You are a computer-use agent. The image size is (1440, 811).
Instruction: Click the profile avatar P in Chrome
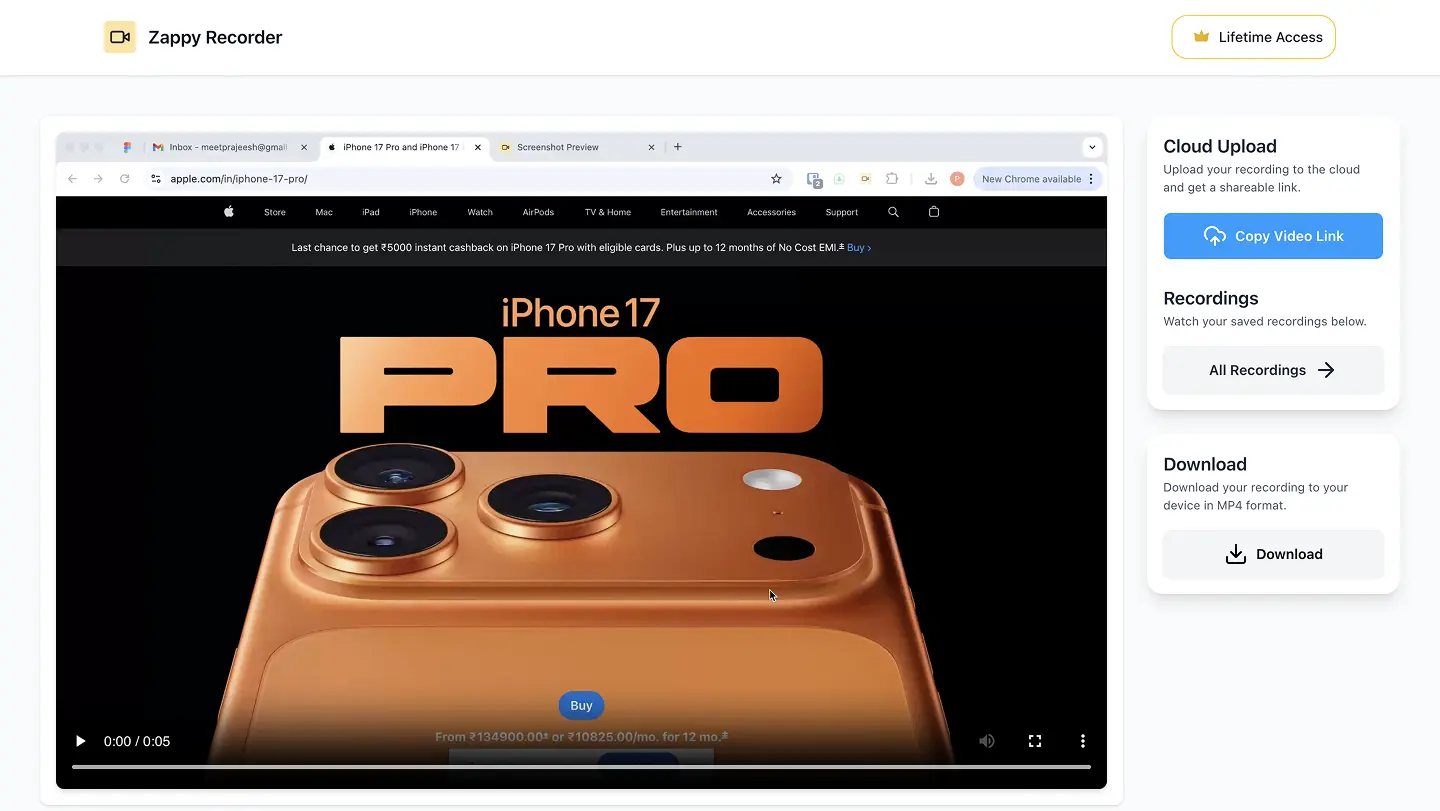[x=957, y=178]
